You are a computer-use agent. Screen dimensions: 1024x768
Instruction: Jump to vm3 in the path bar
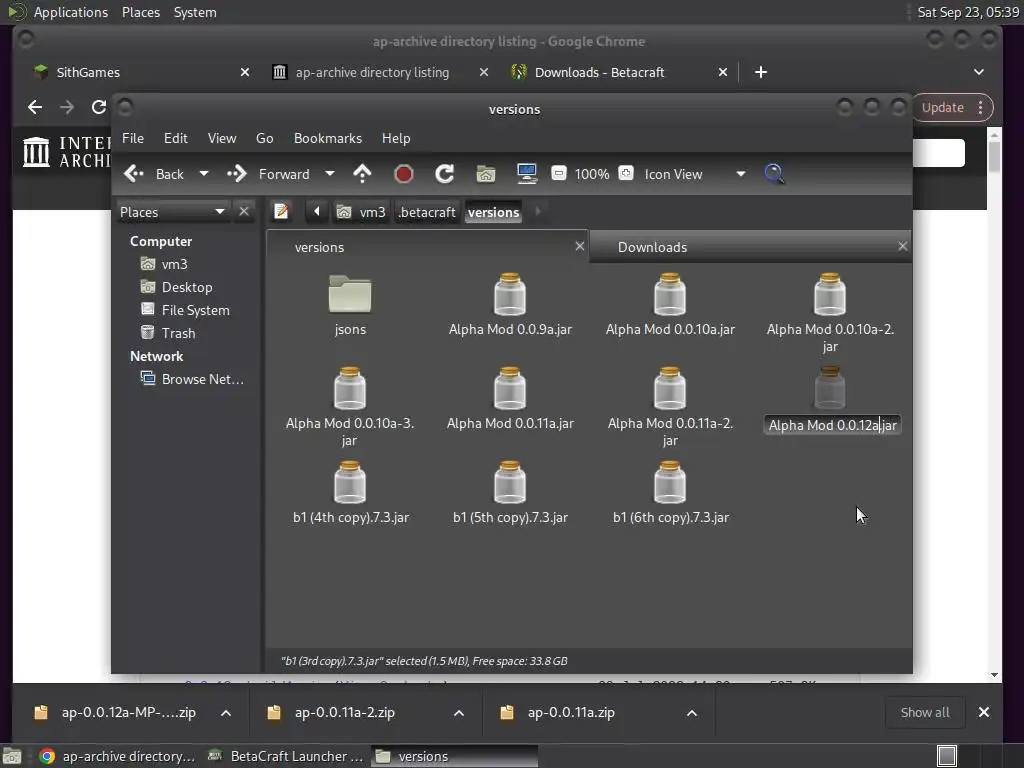(x=360, y=212)
